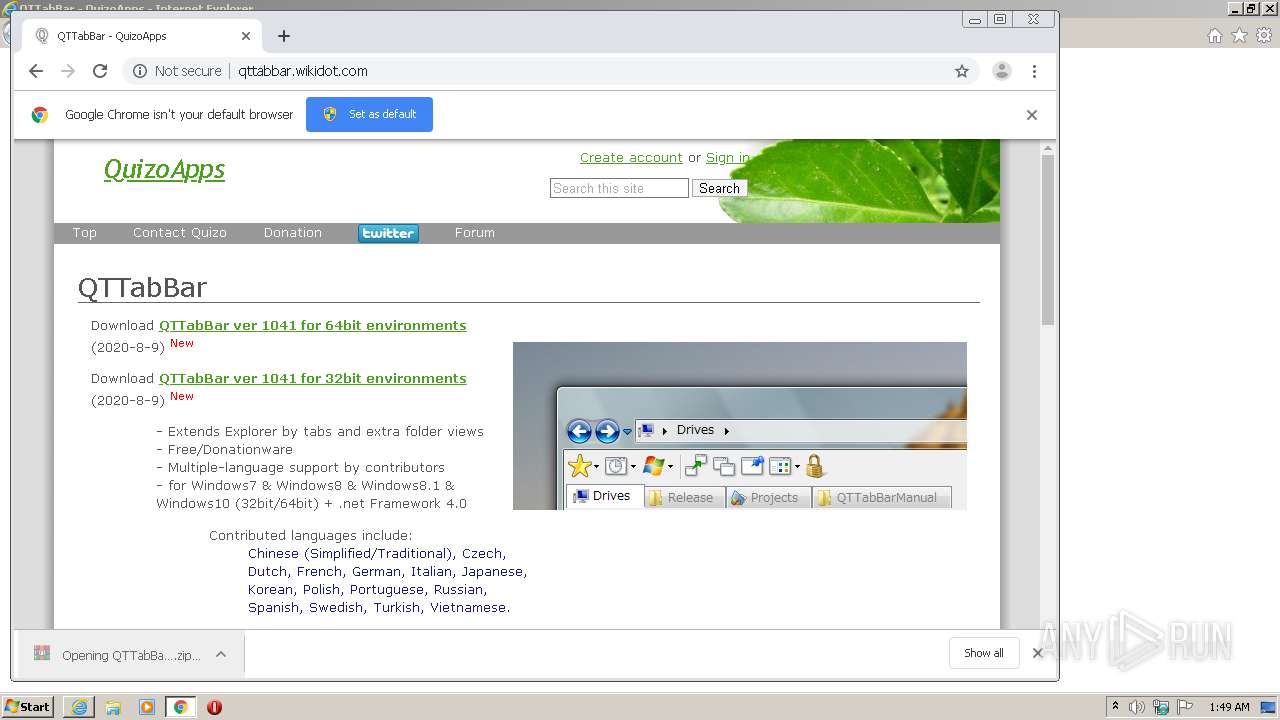Screen dimensions: 1280x720
Task: Bookmark this page with the star icon
Action: coord(962,71)
